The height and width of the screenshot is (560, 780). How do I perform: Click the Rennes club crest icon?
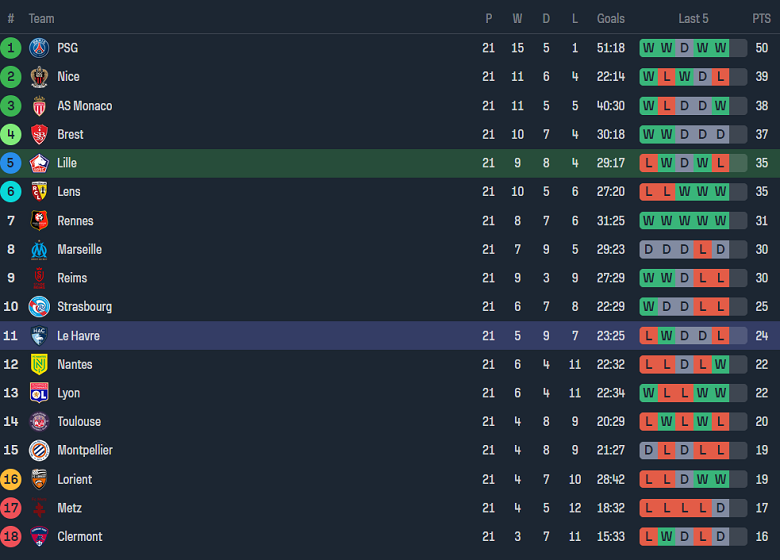click(x=39, y=221)
